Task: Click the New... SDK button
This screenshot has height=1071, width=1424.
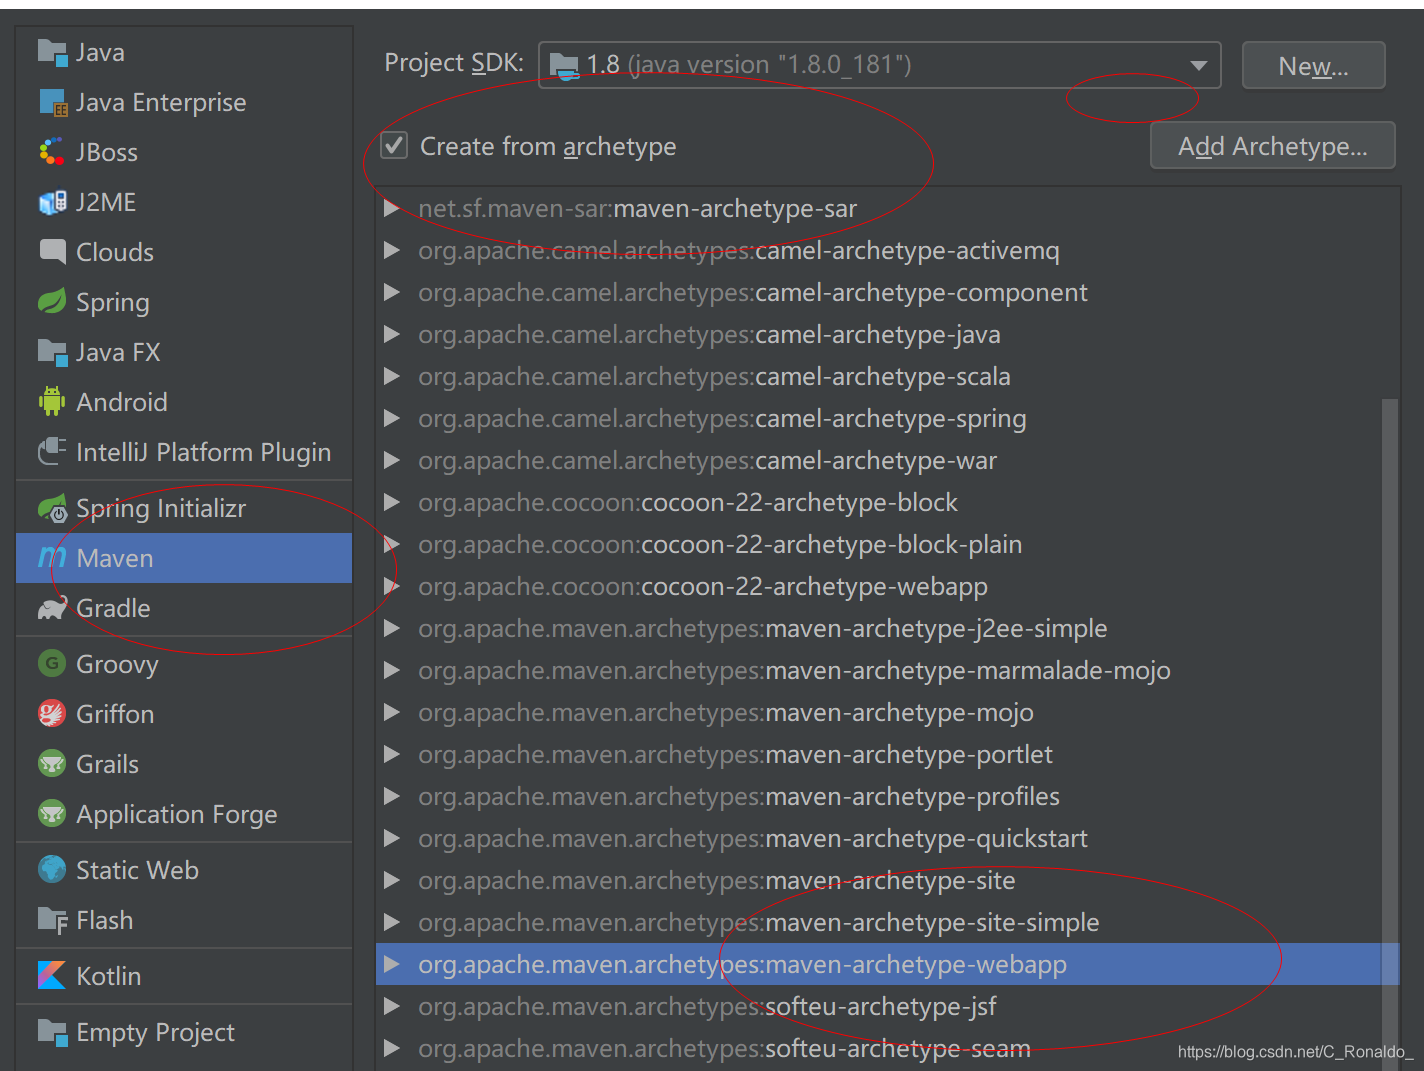Action: (1313, 66)
